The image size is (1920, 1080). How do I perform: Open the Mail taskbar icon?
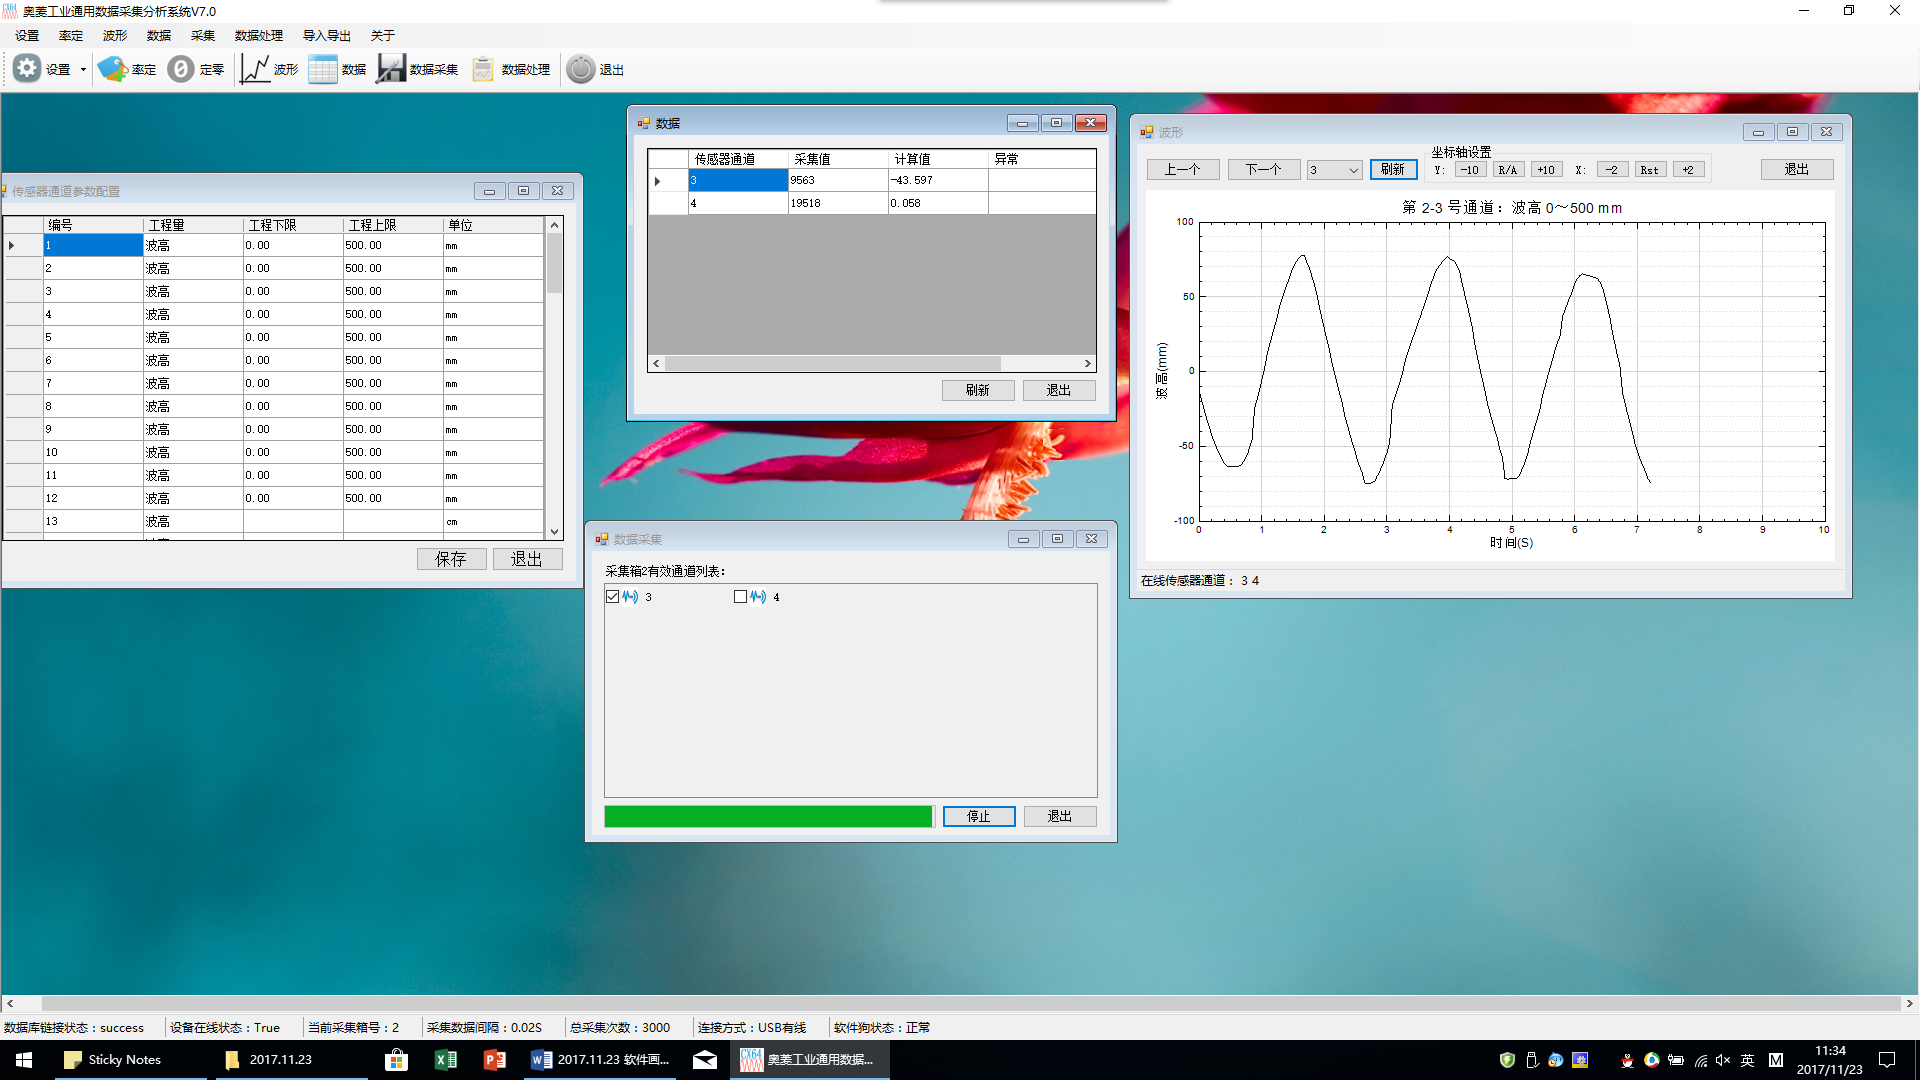click(x=705, y=1060)
